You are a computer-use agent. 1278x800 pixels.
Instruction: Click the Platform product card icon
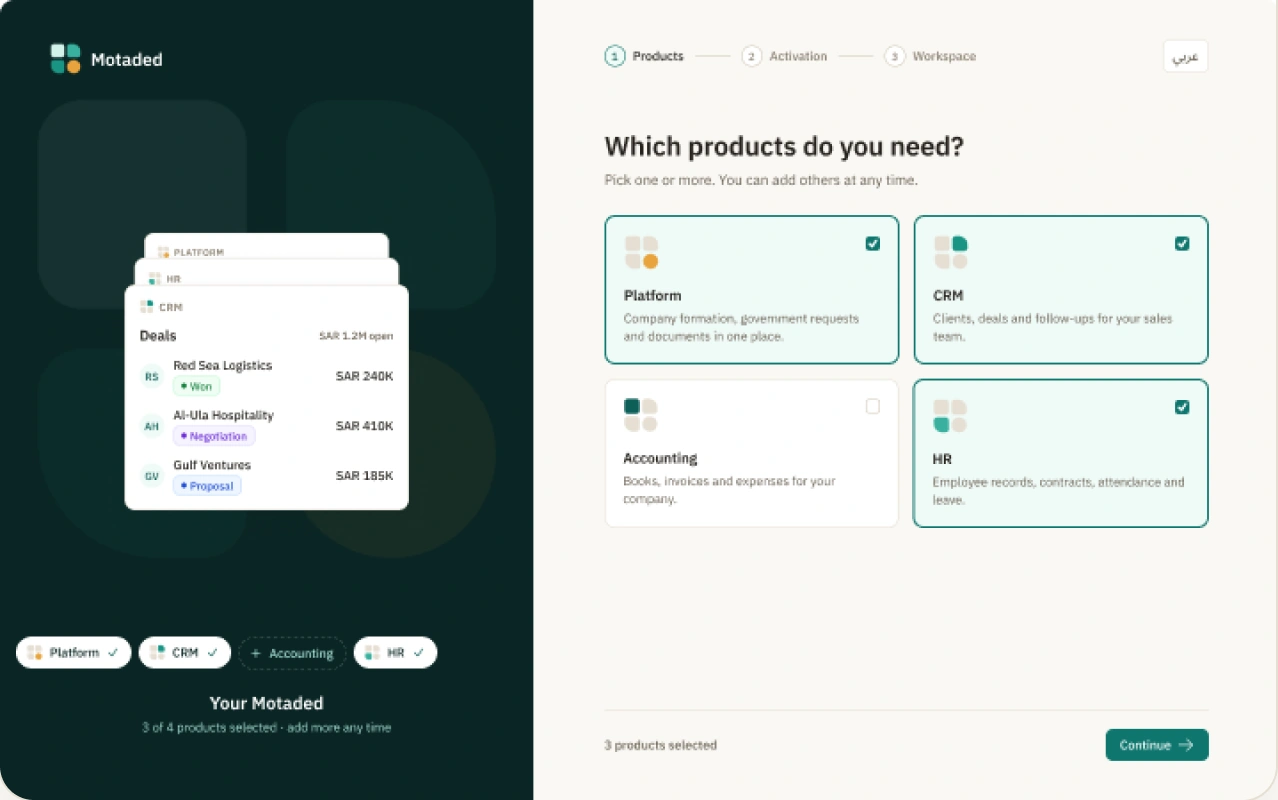coord(641,253)
